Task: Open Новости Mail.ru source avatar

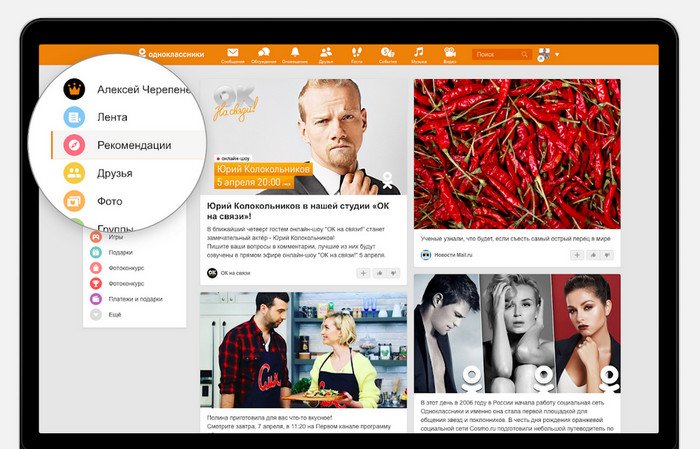Action: point(426,255)
